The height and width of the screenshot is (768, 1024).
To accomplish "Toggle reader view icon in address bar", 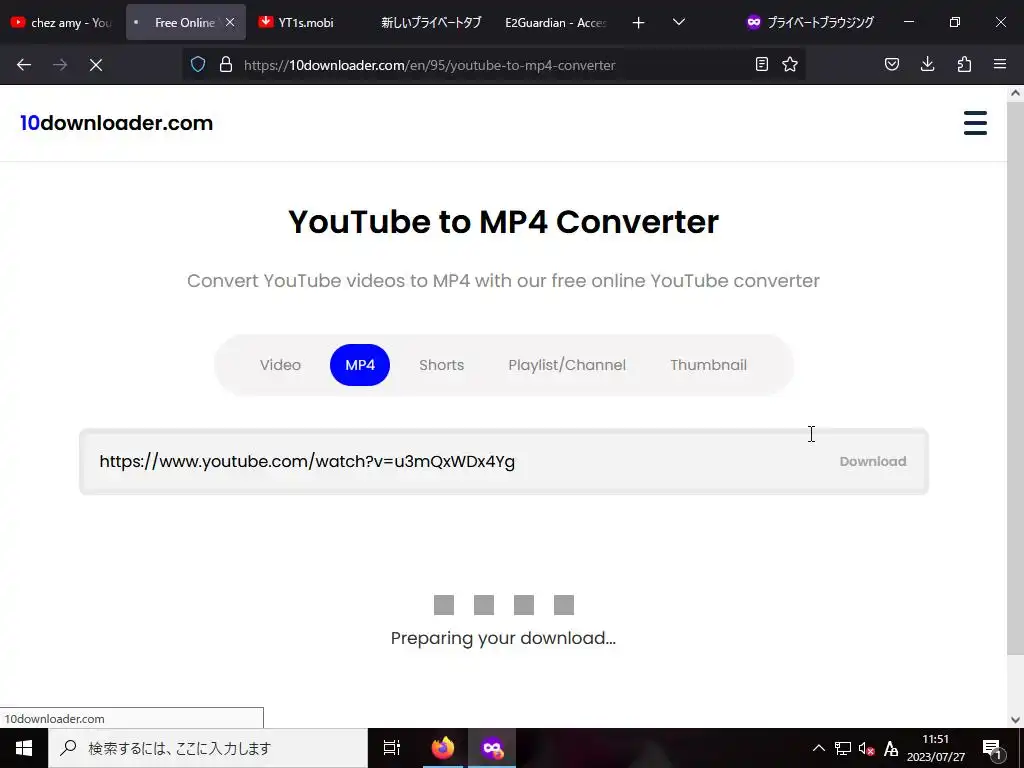I will pos(761,65).
